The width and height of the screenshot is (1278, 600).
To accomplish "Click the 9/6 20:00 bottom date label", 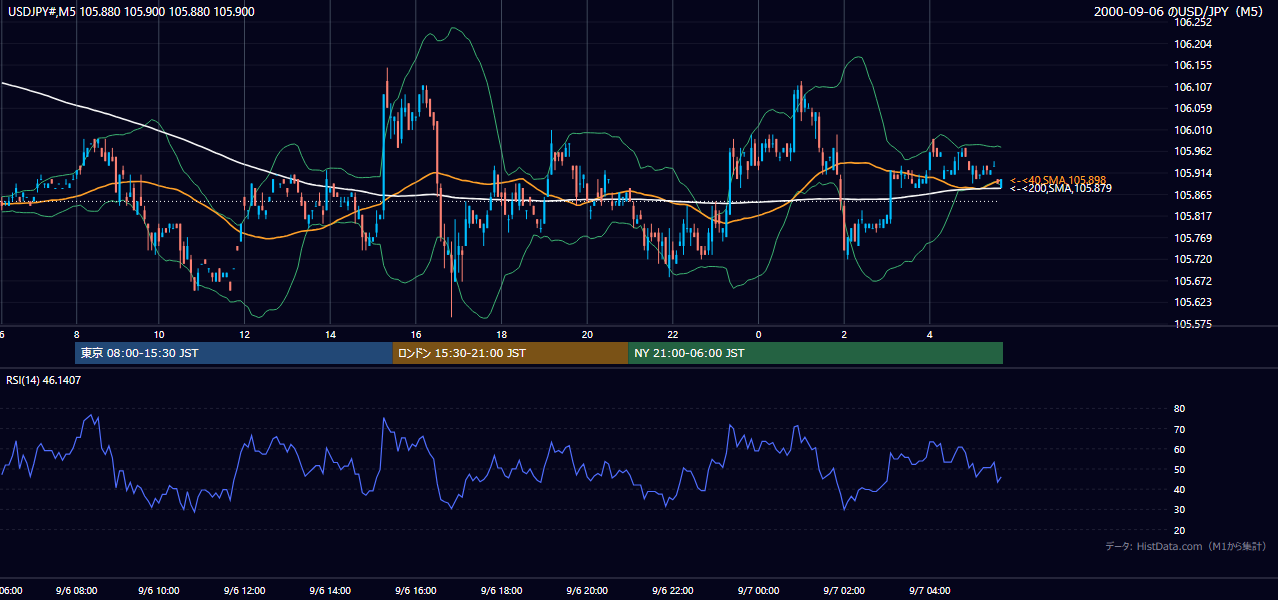I will click(588, 591).
